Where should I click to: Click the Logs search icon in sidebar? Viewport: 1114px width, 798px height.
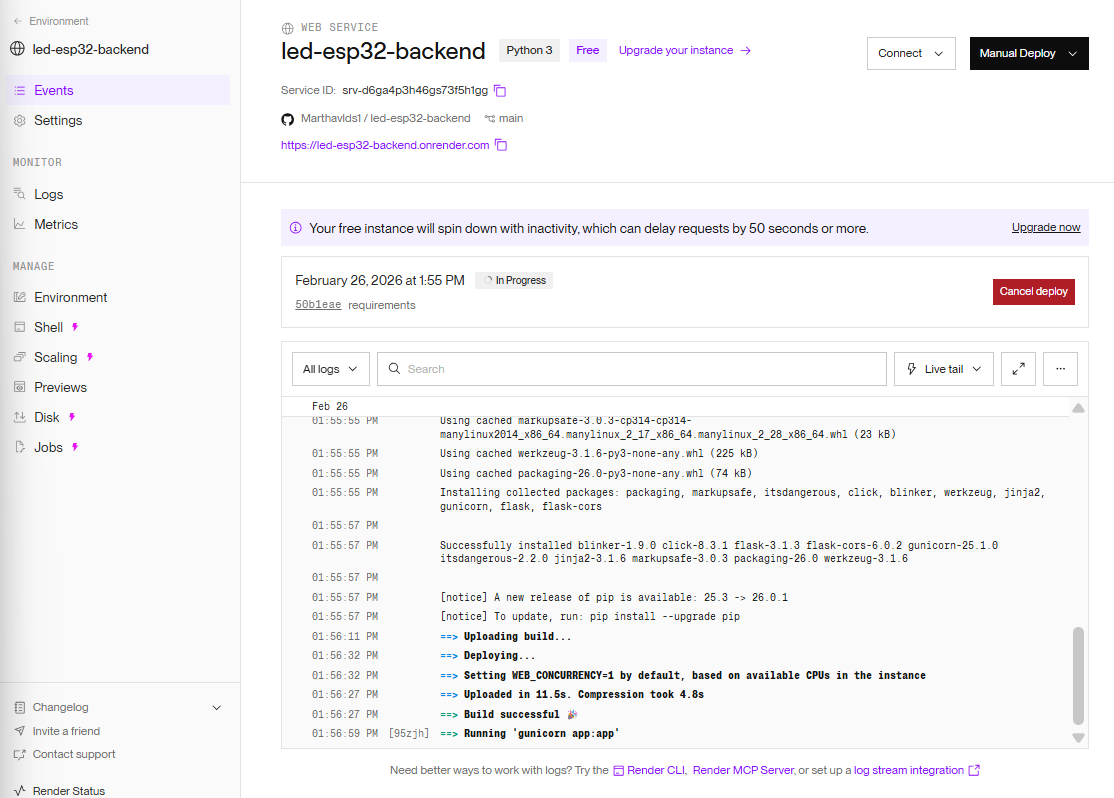(x=20, y=194)
